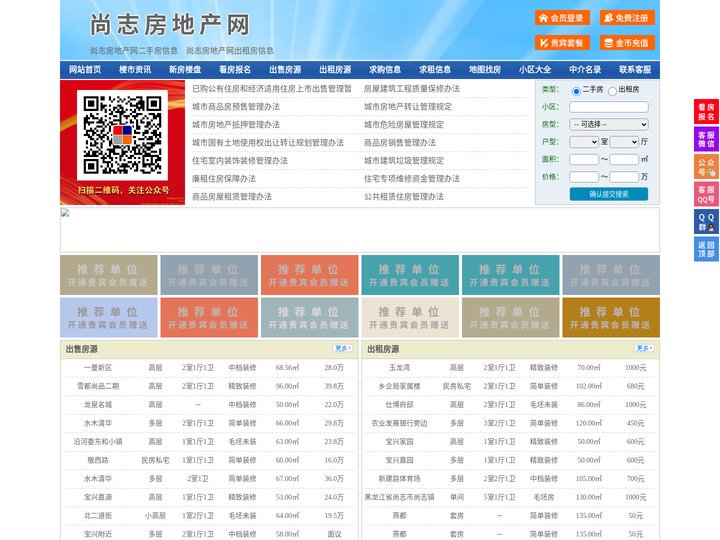Open the 一曼新区 sale listing
Image resolution: width=720 pixels, height=540 pixels.
point(98,368)
